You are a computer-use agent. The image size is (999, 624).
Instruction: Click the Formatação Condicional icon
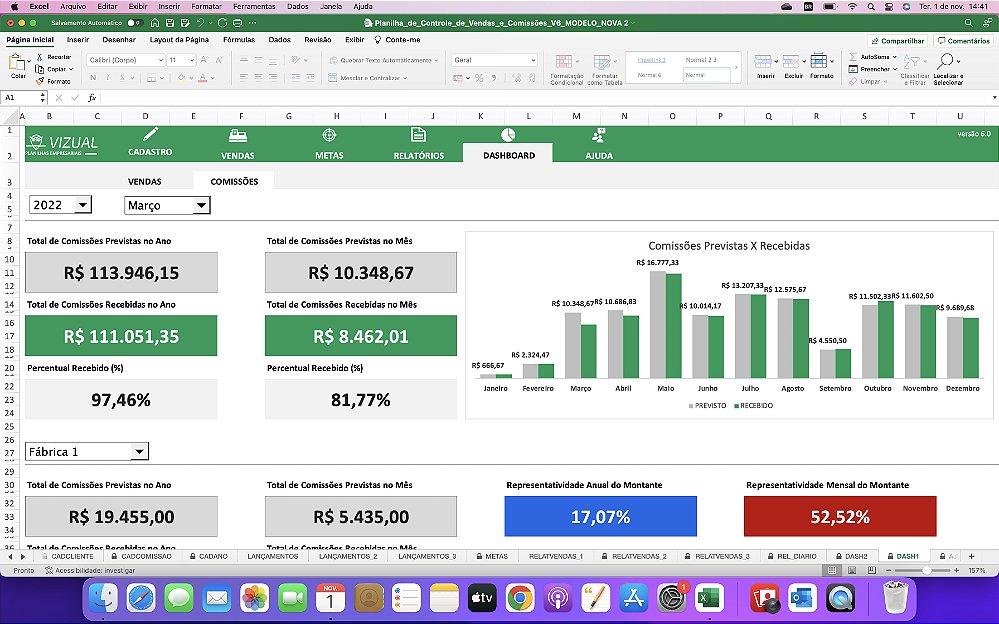[564, 62]
